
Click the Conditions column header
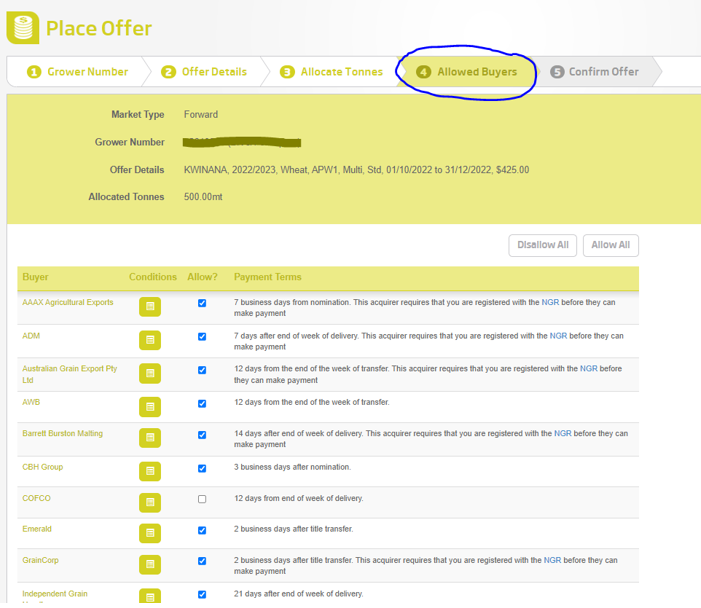click(x=153, y=277)
